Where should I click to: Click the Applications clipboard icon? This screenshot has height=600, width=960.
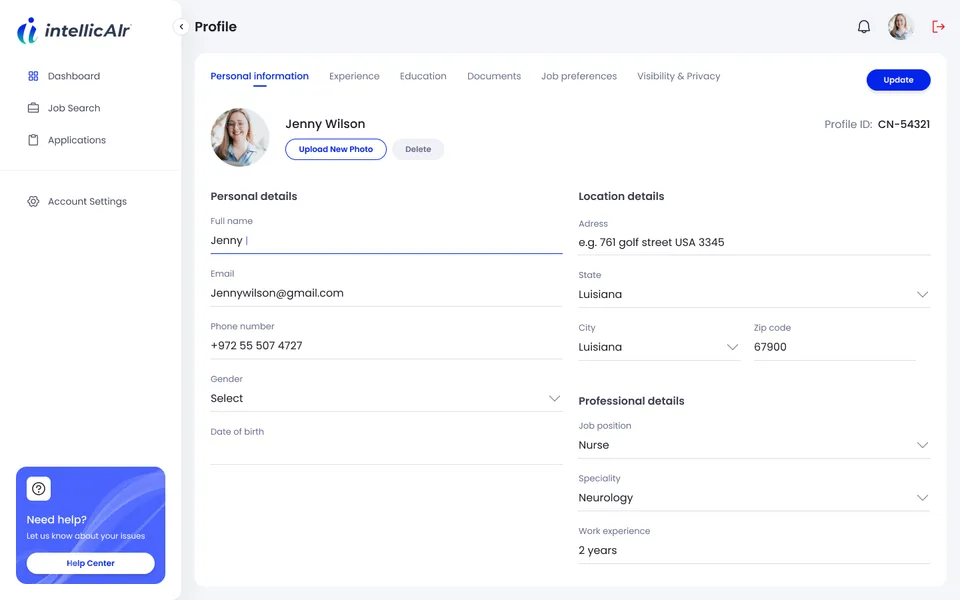tap(33, 140)
